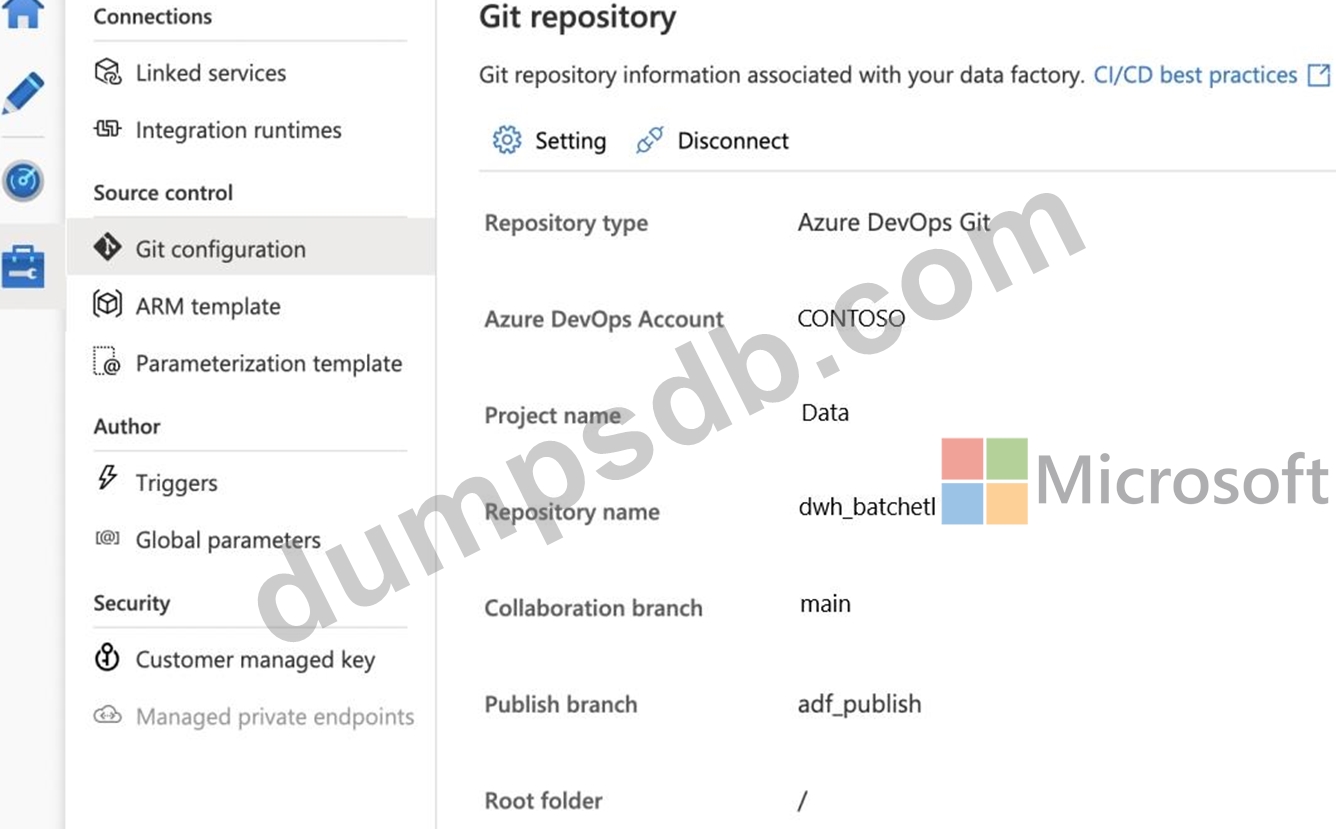Image resolution: width=1336 pixels, height=829 pixels.
Task: Open CI/CD best practices link
Action: point(1195,75)
